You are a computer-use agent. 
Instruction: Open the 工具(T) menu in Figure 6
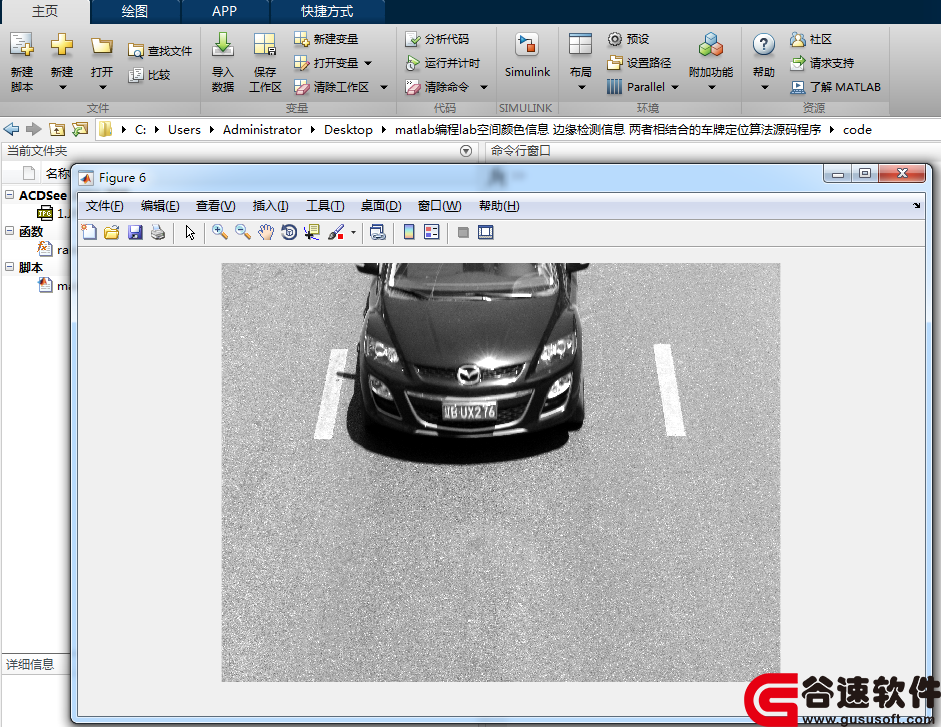(x=325, y=206)
